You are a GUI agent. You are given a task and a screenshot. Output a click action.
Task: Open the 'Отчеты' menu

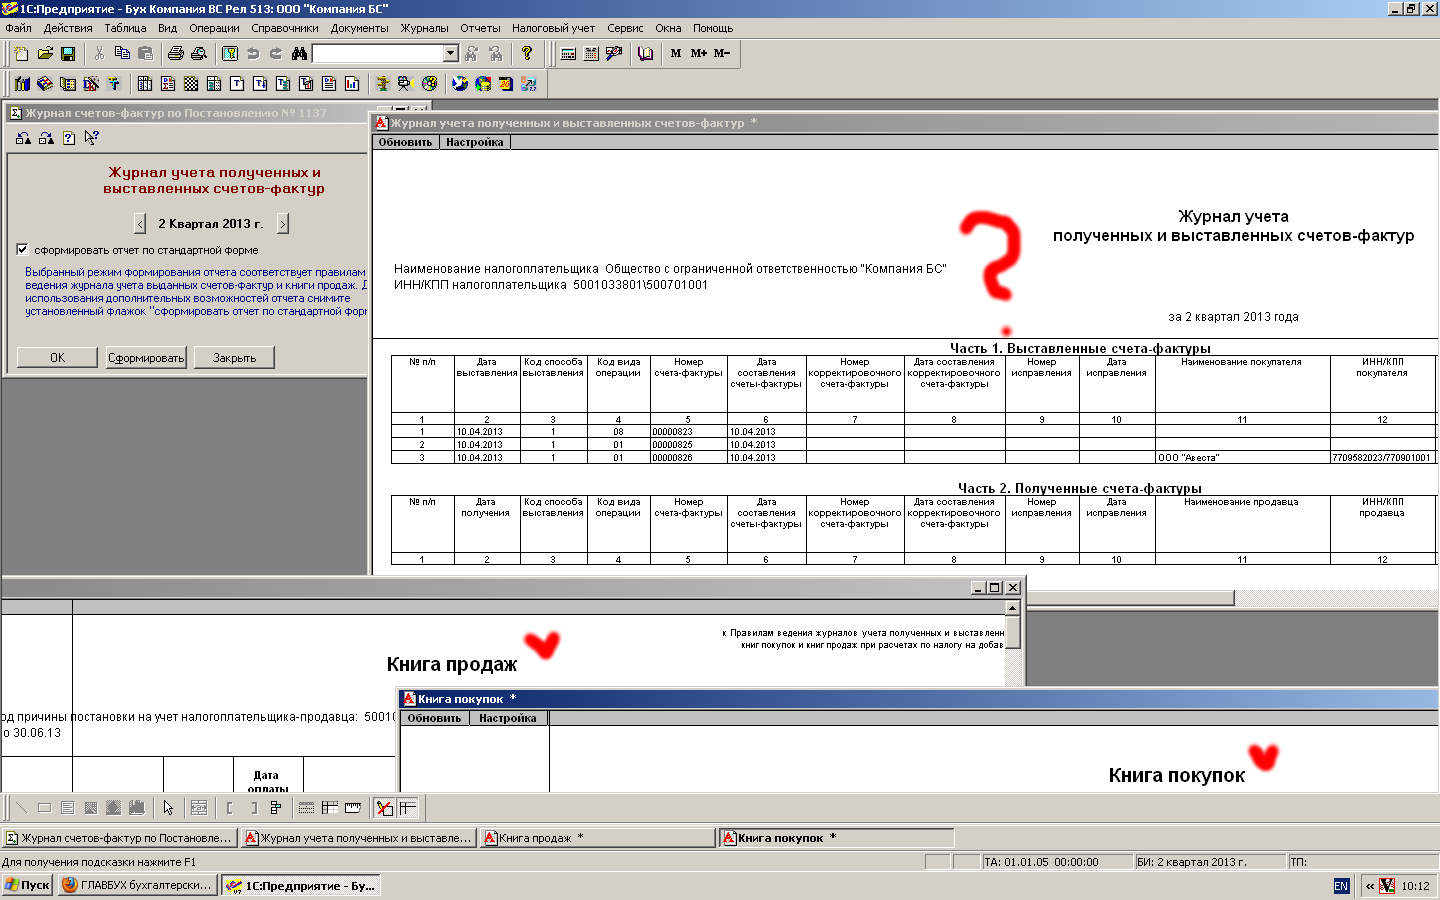click(480, 28)
